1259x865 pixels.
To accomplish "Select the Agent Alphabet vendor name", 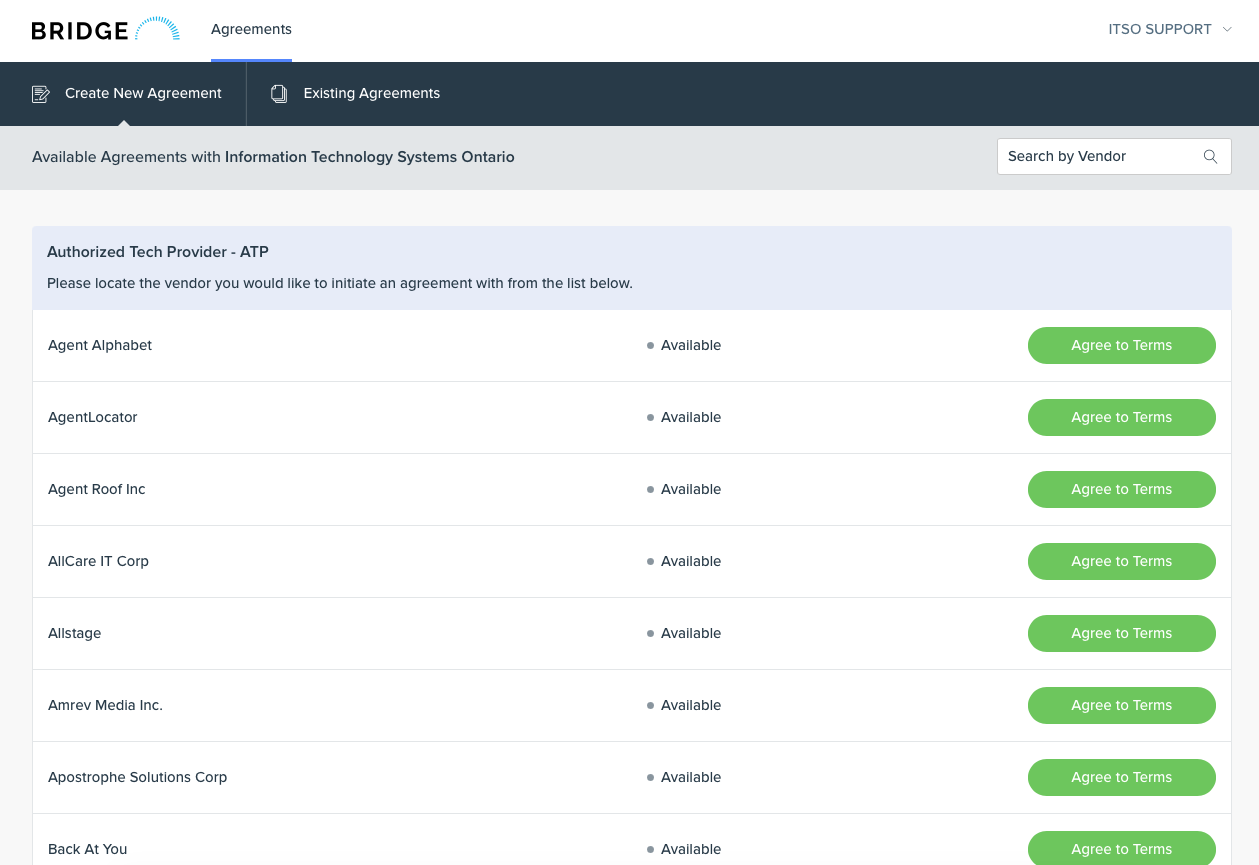I will point(100,346).
